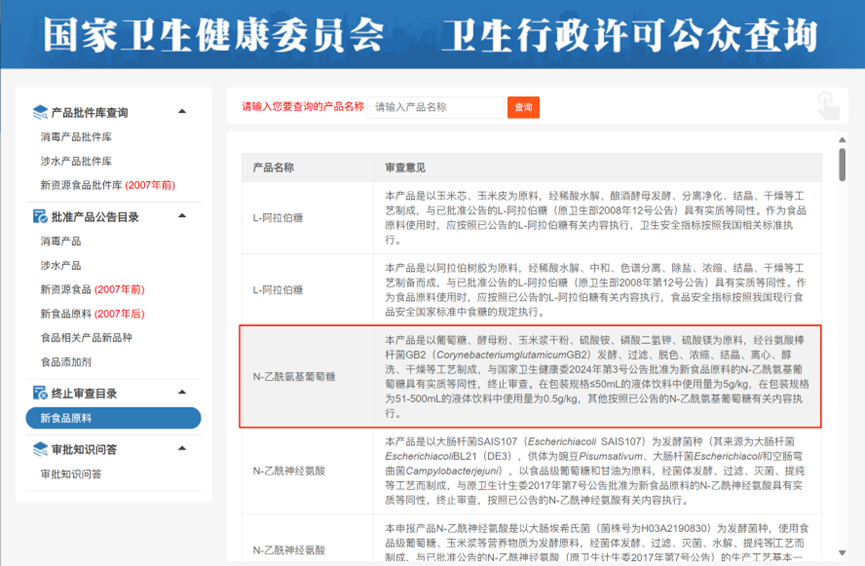Click the 审批知识问答 section title
The height and width of the screenshot is (566, 865).
(84, 449)
